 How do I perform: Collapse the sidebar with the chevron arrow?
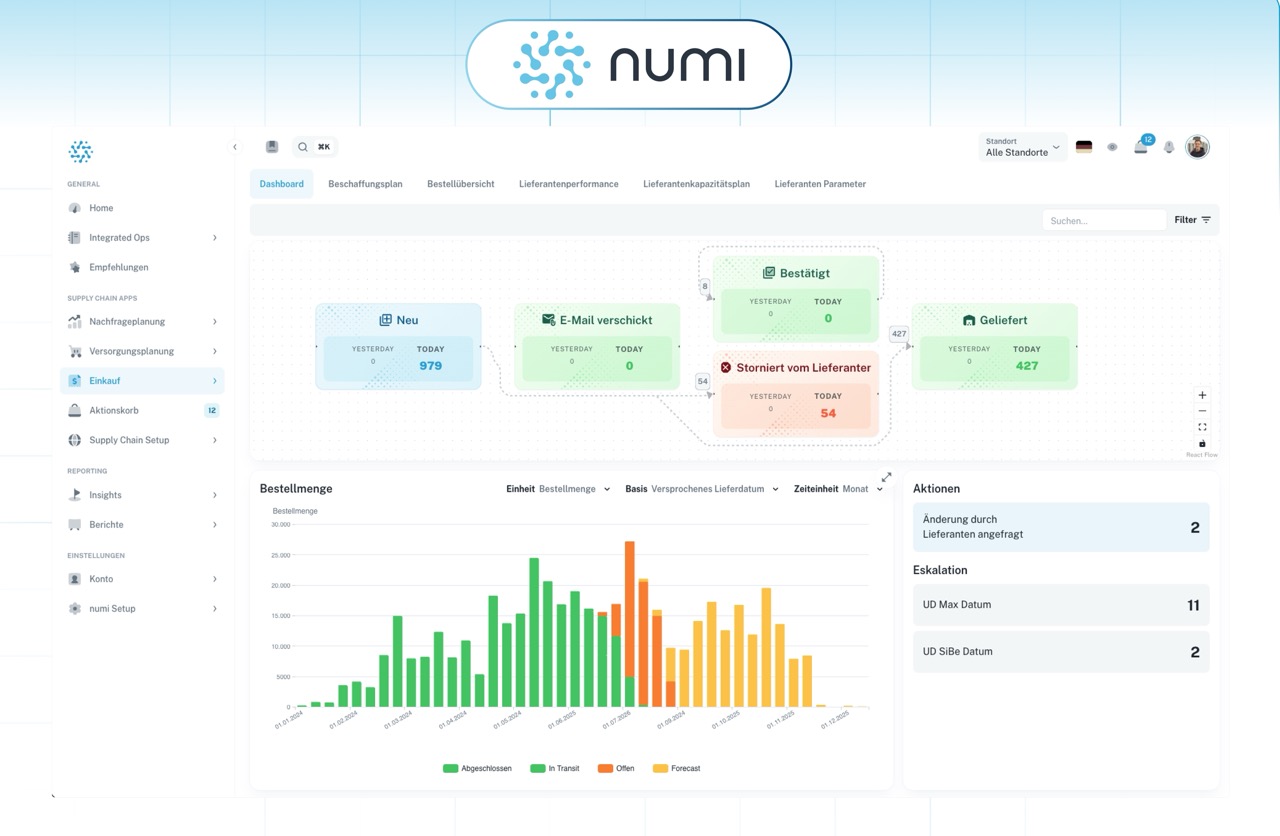tap(235, 147)
